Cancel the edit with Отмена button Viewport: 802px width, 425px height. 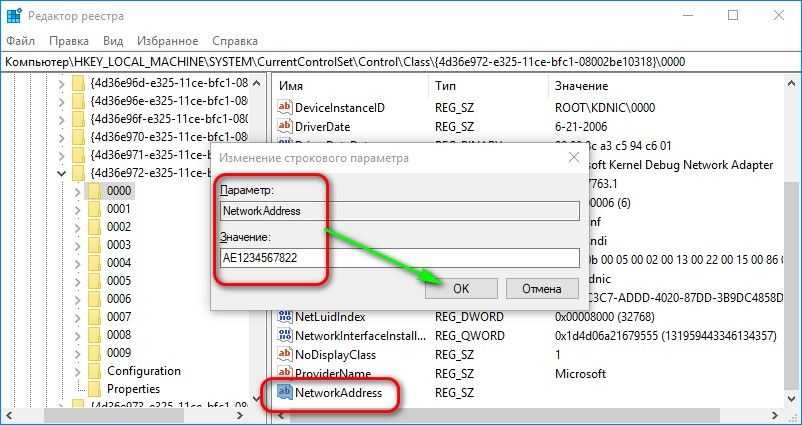click(x=542, y=288)
